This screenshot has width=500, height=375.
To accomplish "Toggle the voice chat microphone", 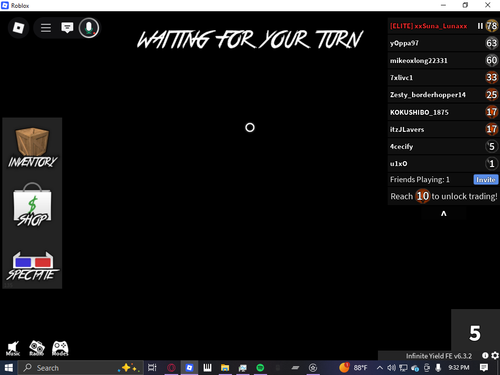I will pyautogui.click(x=89, y=28).
